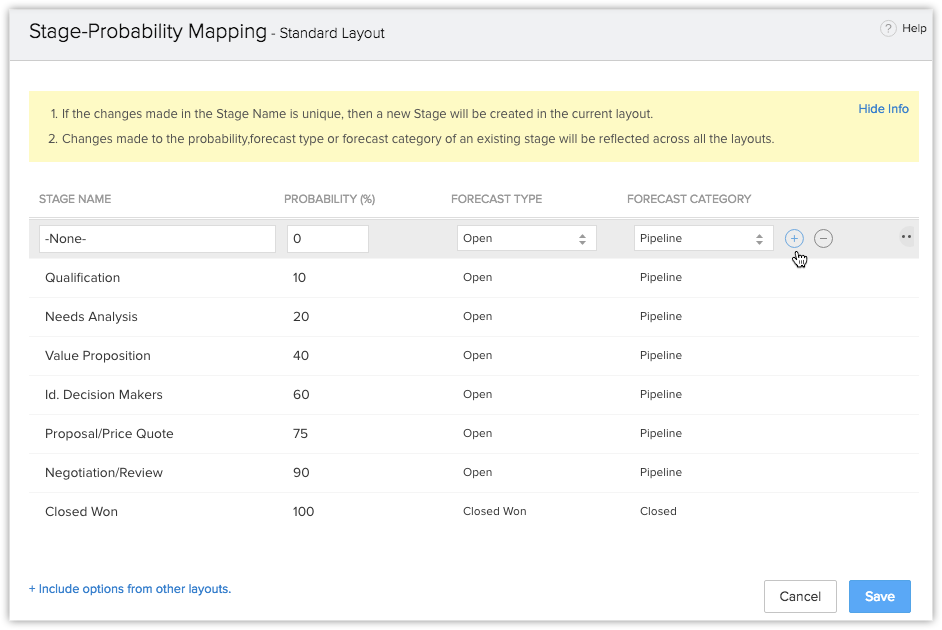
Task: Select the Needs Analysis stage row
Action: tap(91, 317)
